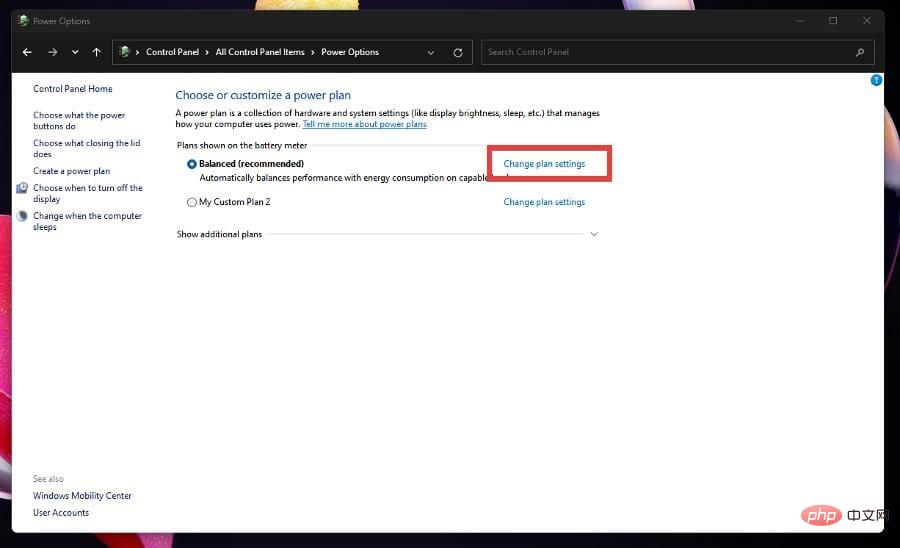
Task: Minimize the Power Options window
Action: click(800, 21)
